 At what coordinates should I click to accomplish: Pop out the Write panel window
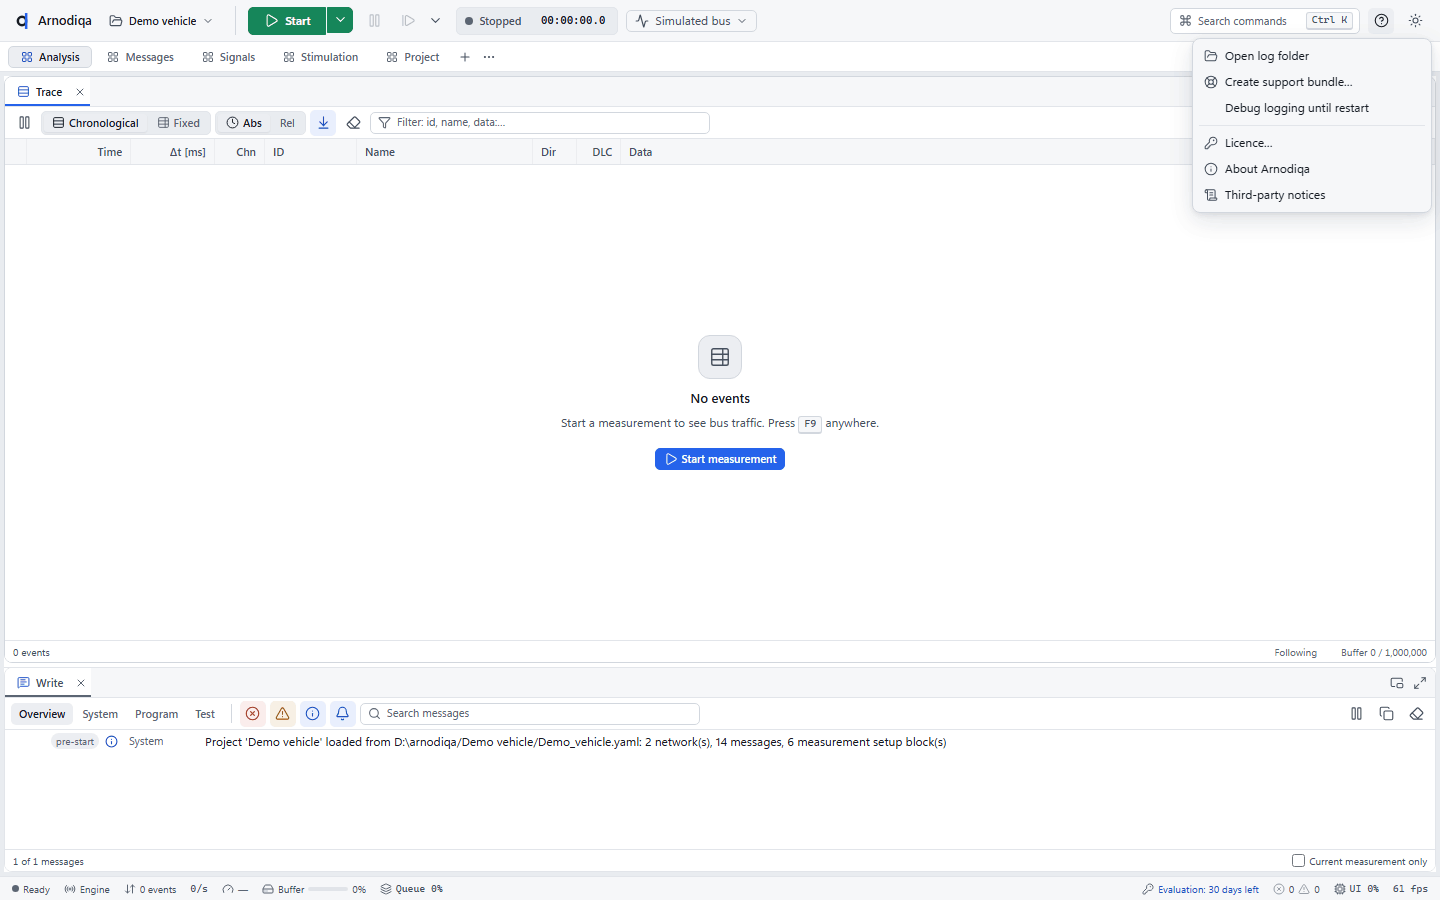coord(1397,683)
